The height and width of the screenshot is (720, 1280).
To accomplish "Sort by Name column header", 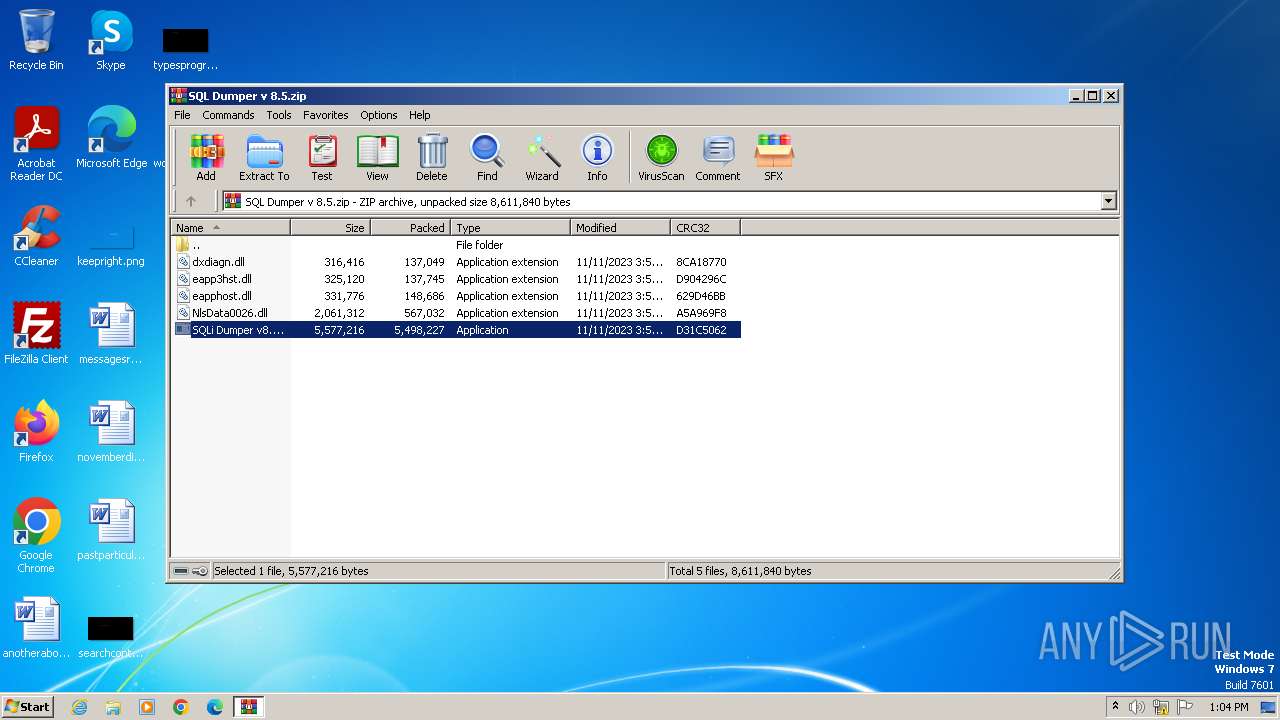I will click(231, 228).
